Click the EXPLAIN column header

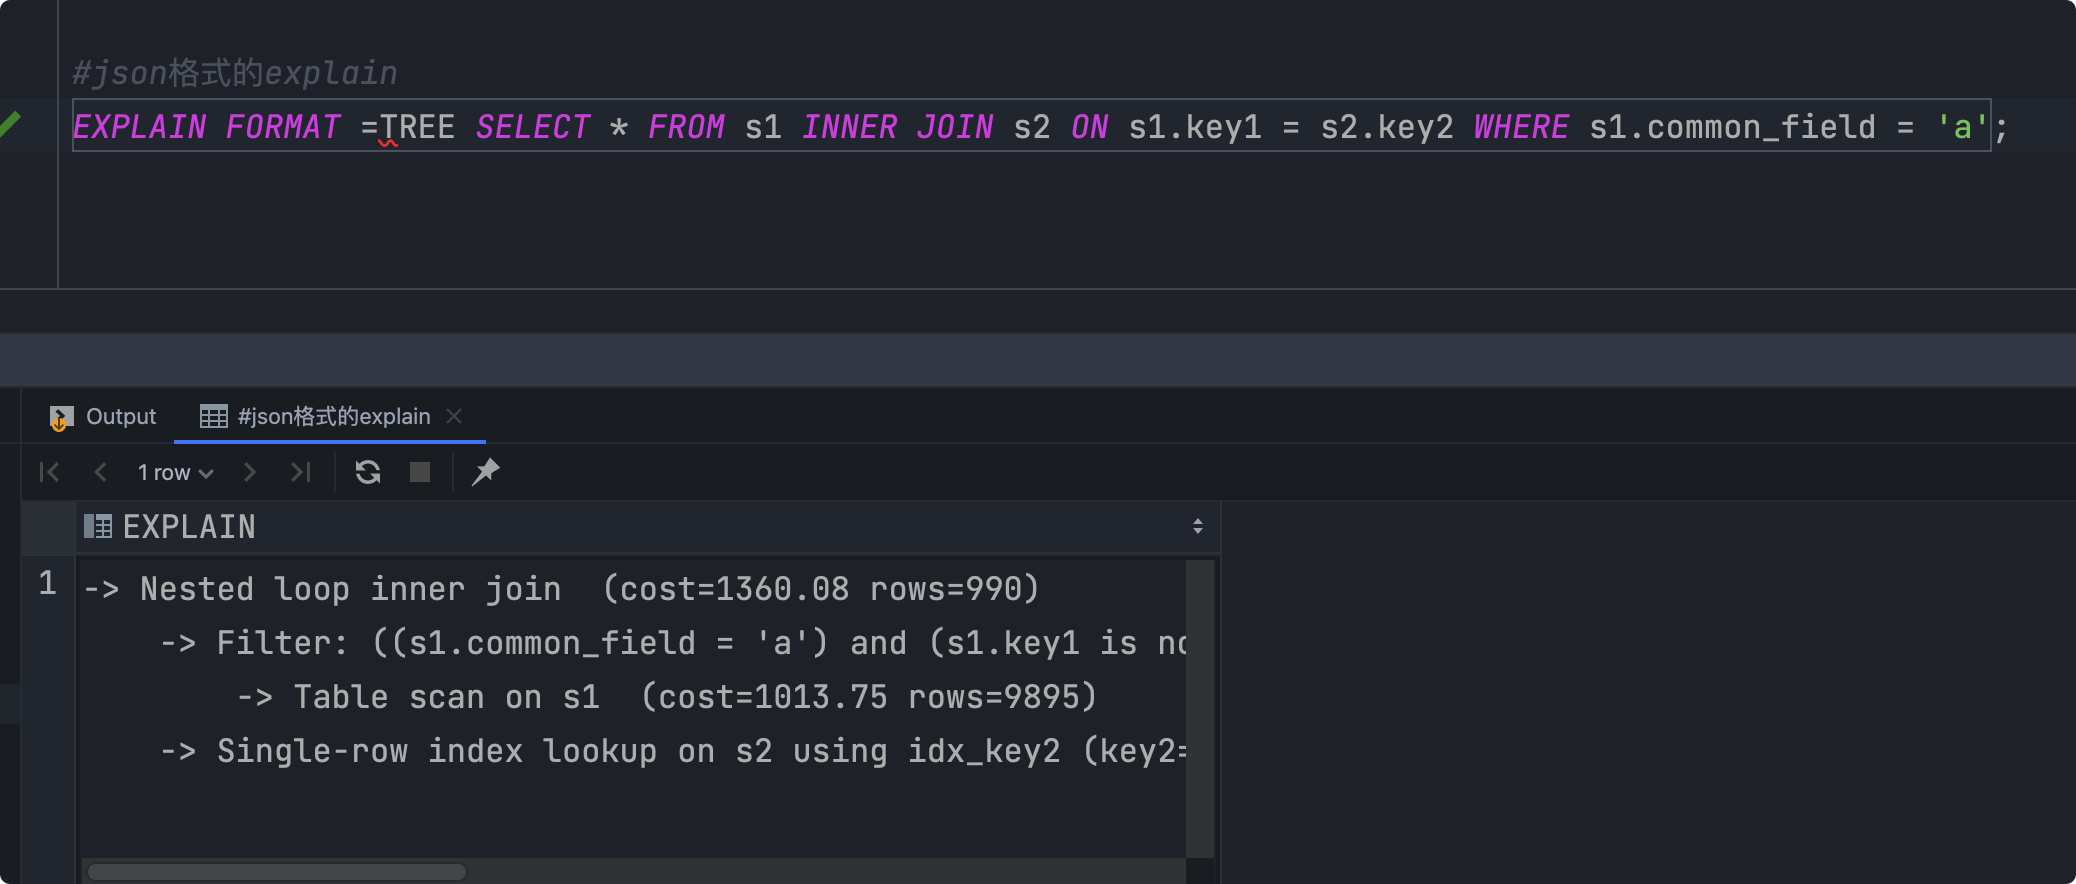pyautogui.click(x=648, y=527)
